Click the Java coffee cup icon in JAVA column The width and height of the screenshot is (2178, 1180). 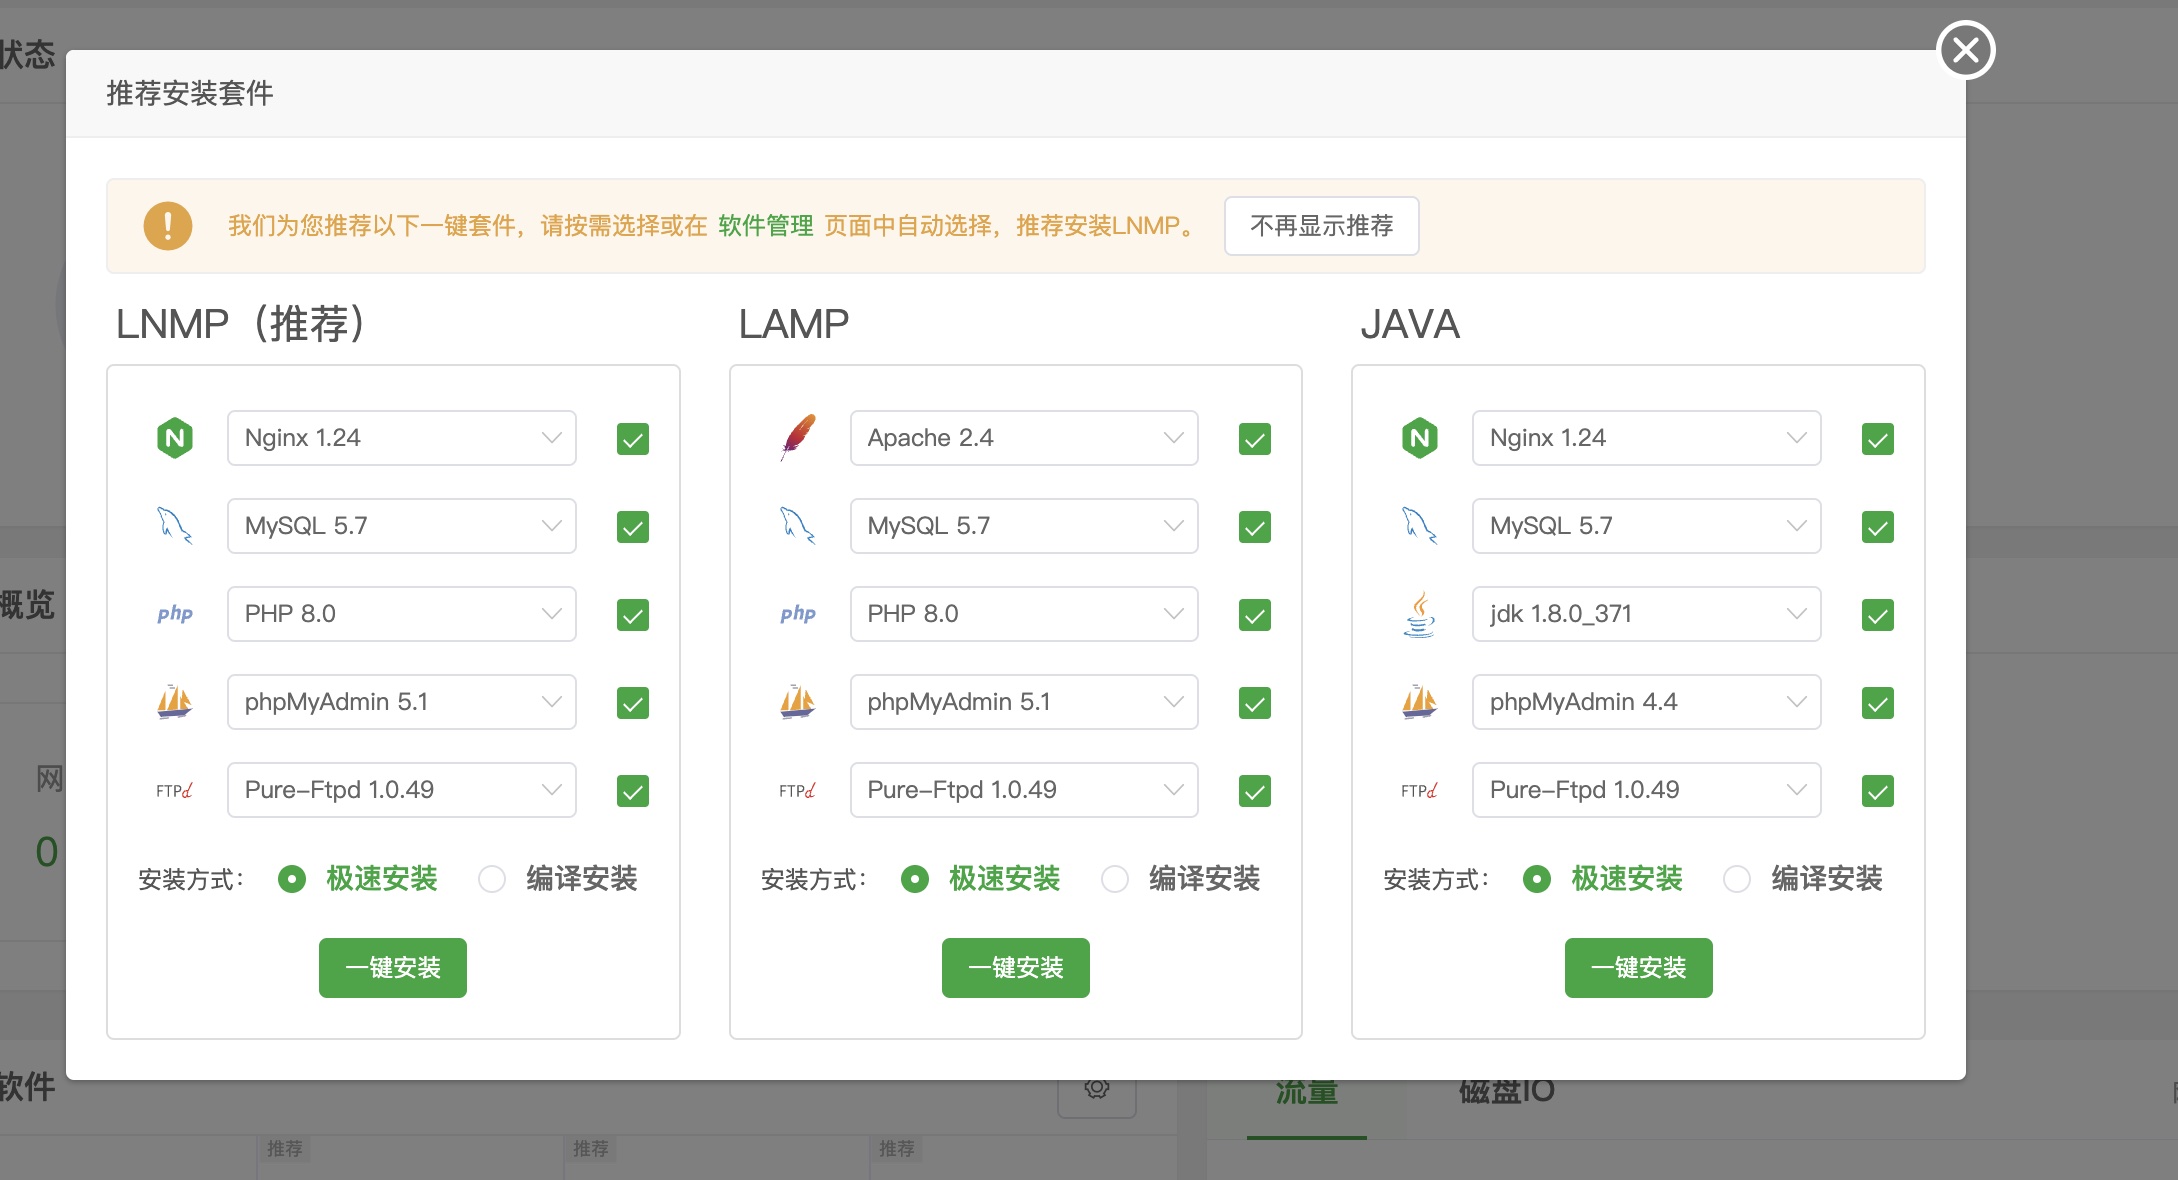1420,613
